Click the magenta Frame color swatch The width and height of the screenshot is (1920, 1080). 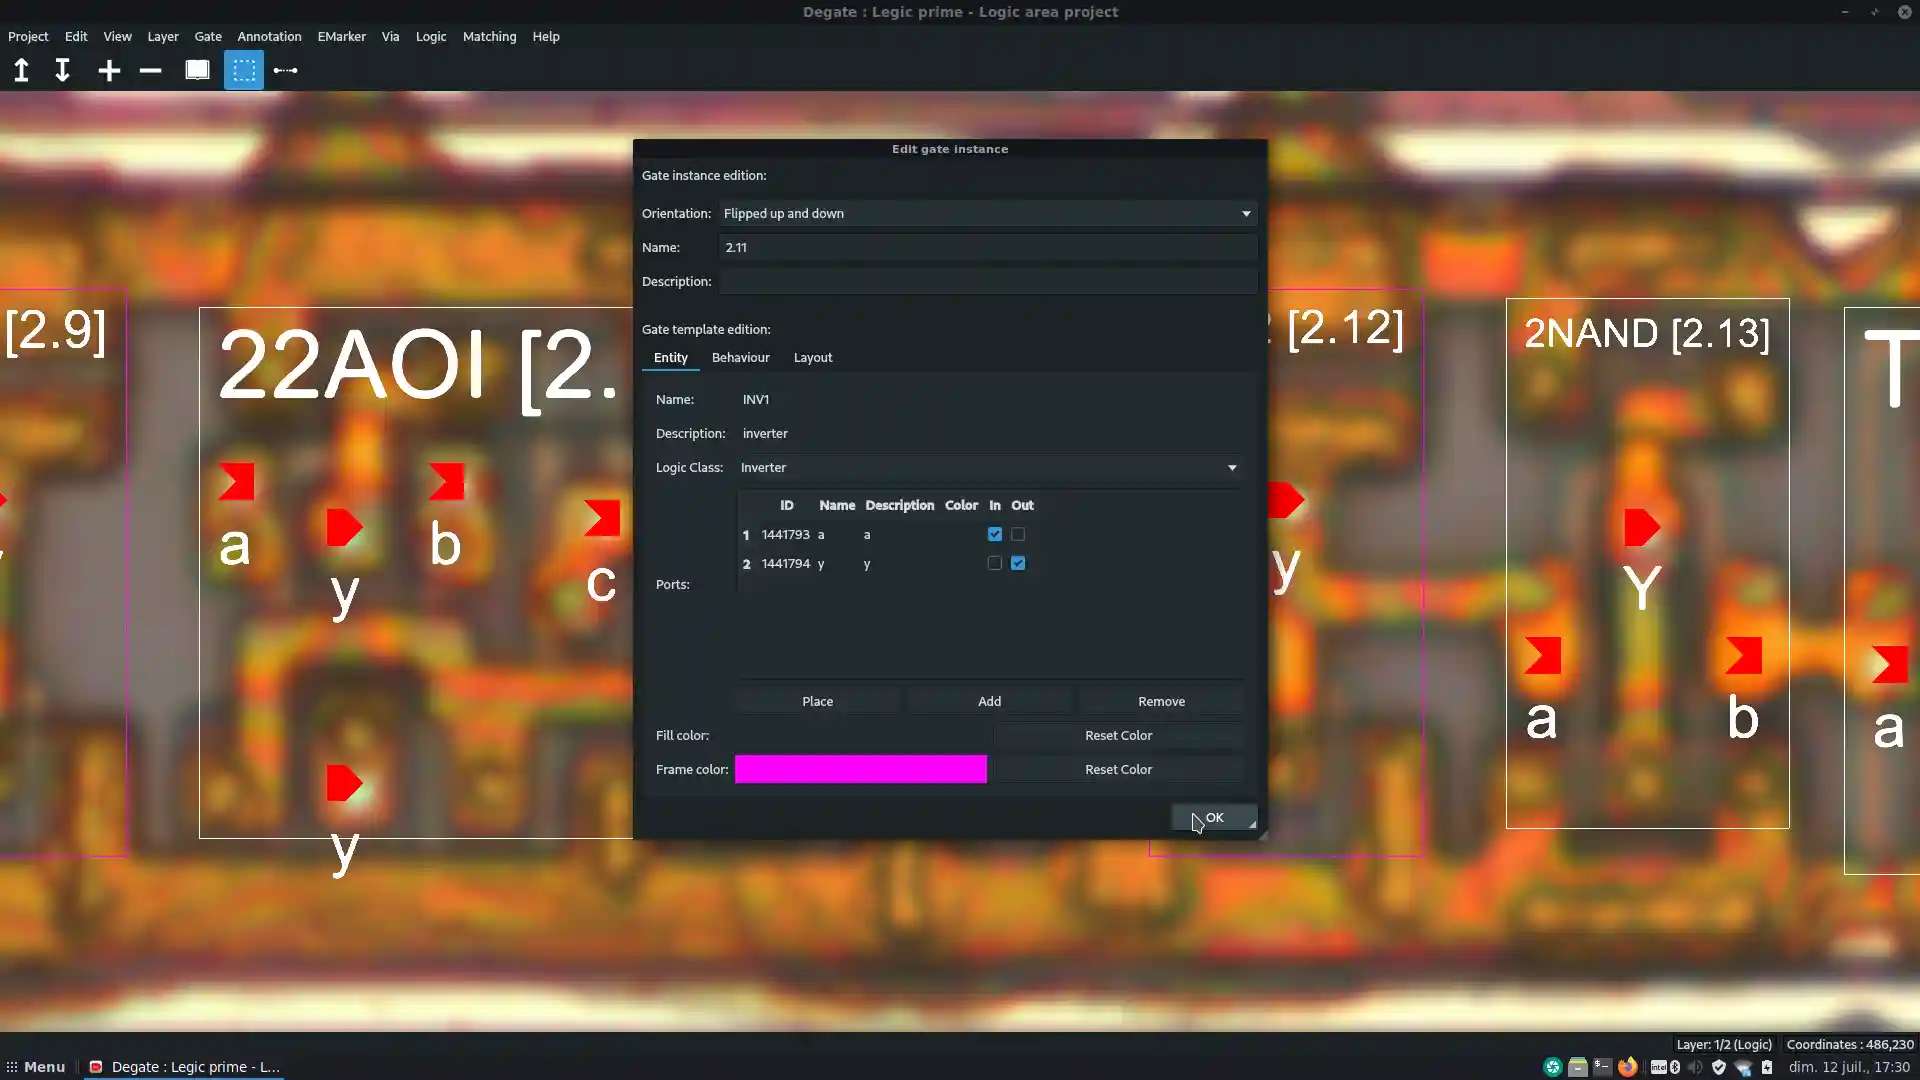pyautogui.click(x=860, y=769)
